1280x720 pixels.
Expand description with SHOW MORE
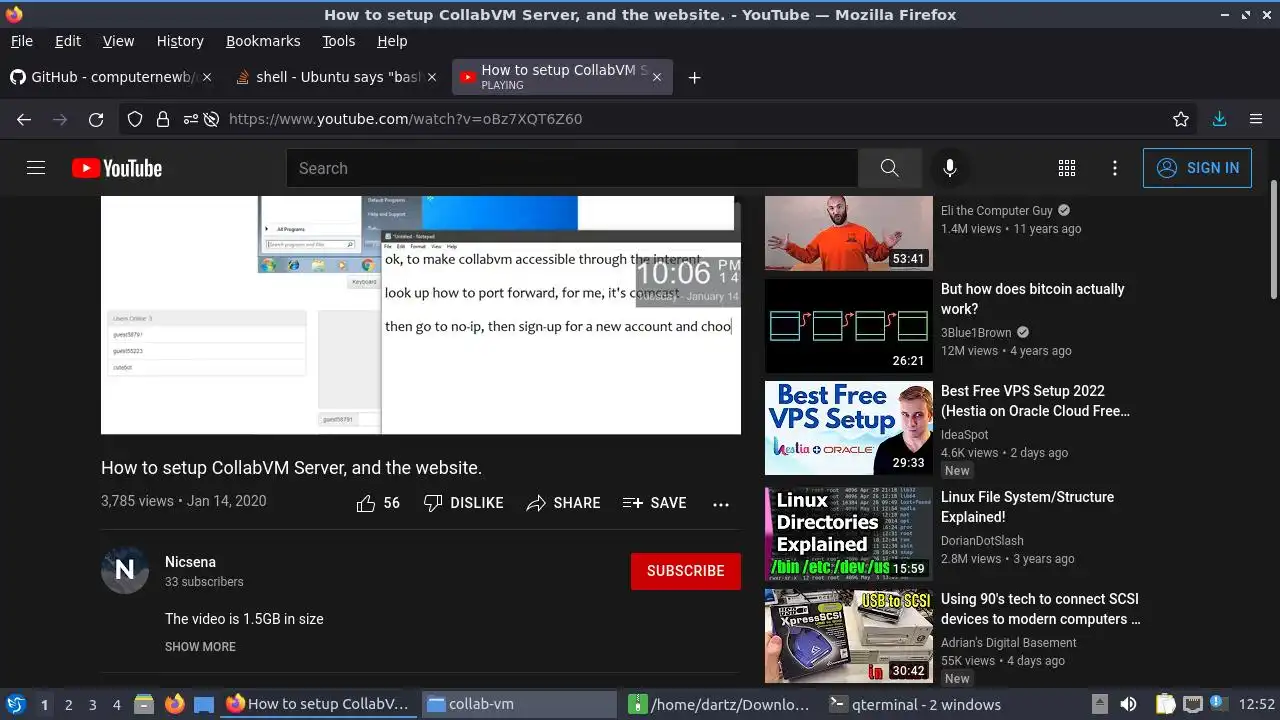pos(200,647)
